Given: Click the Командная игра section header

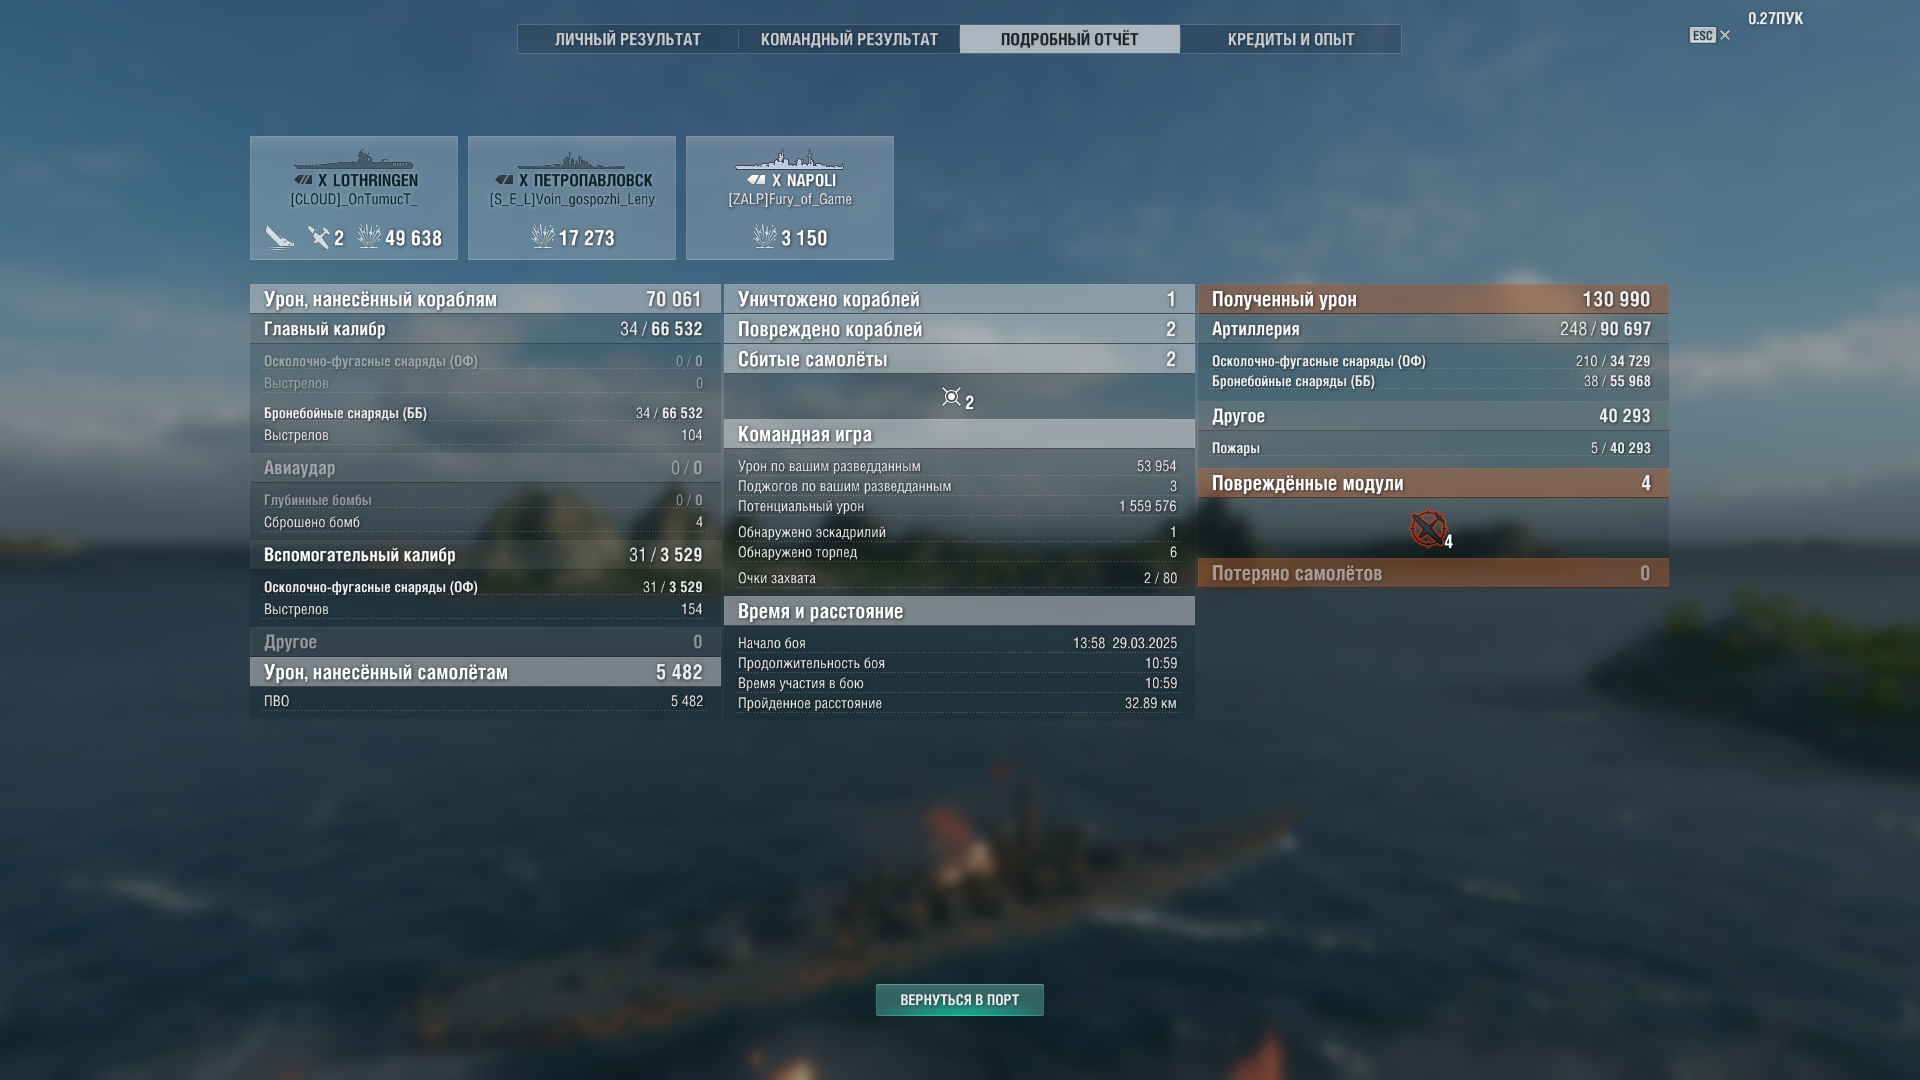Looking at the screenshot, I should coord(959,434).
